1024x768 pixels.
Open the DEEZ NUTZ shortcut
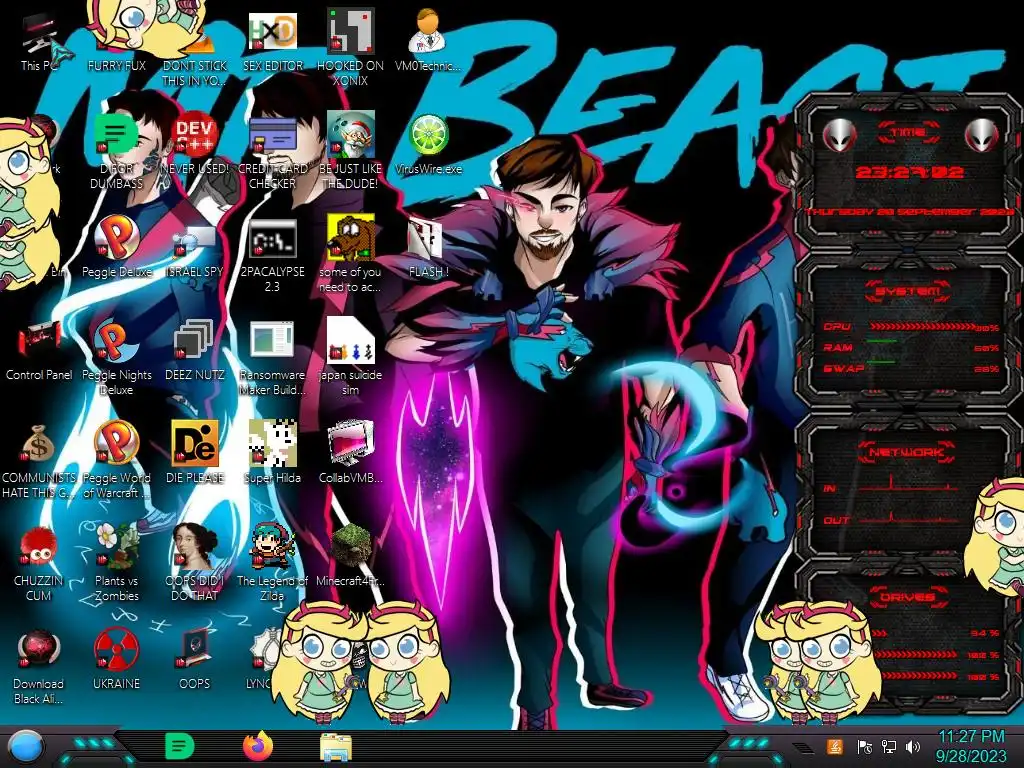[x=194, y=350]
